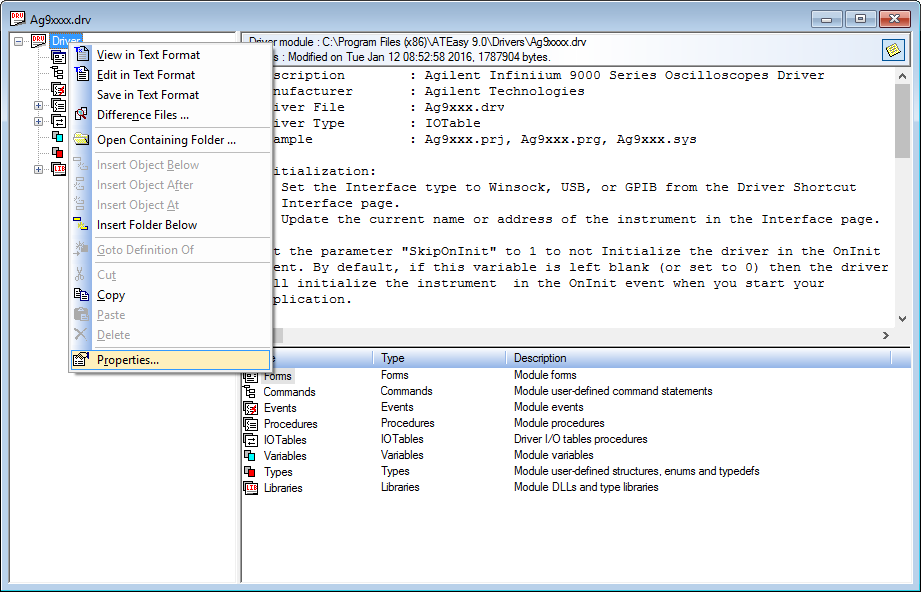Click the grayed Goto Definition Of entry
Viewport: 921px width, 592px height.
point(170,250)
